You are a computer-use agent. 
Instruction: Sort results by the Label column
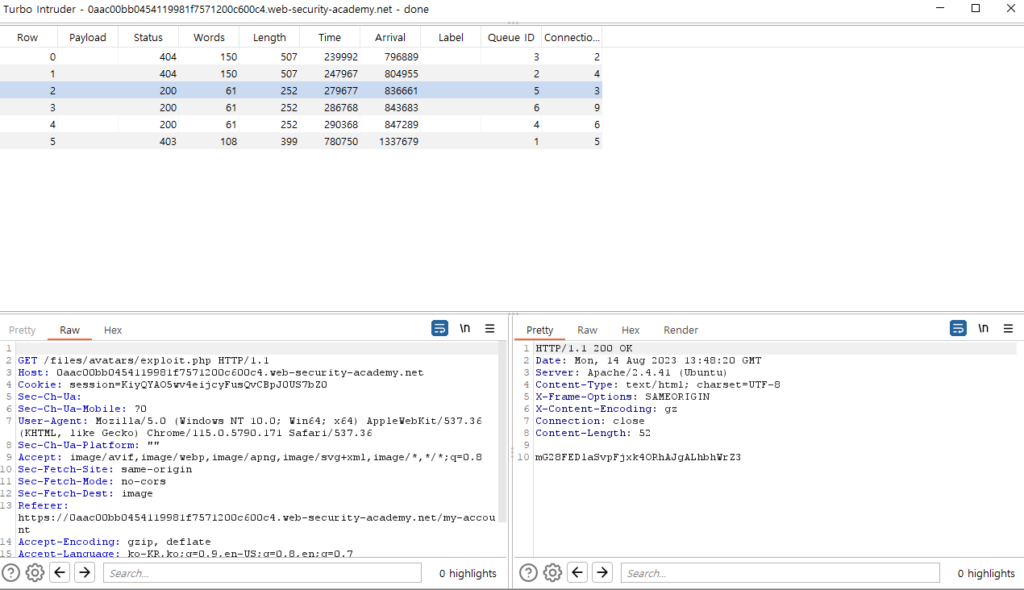click(451, 37)
